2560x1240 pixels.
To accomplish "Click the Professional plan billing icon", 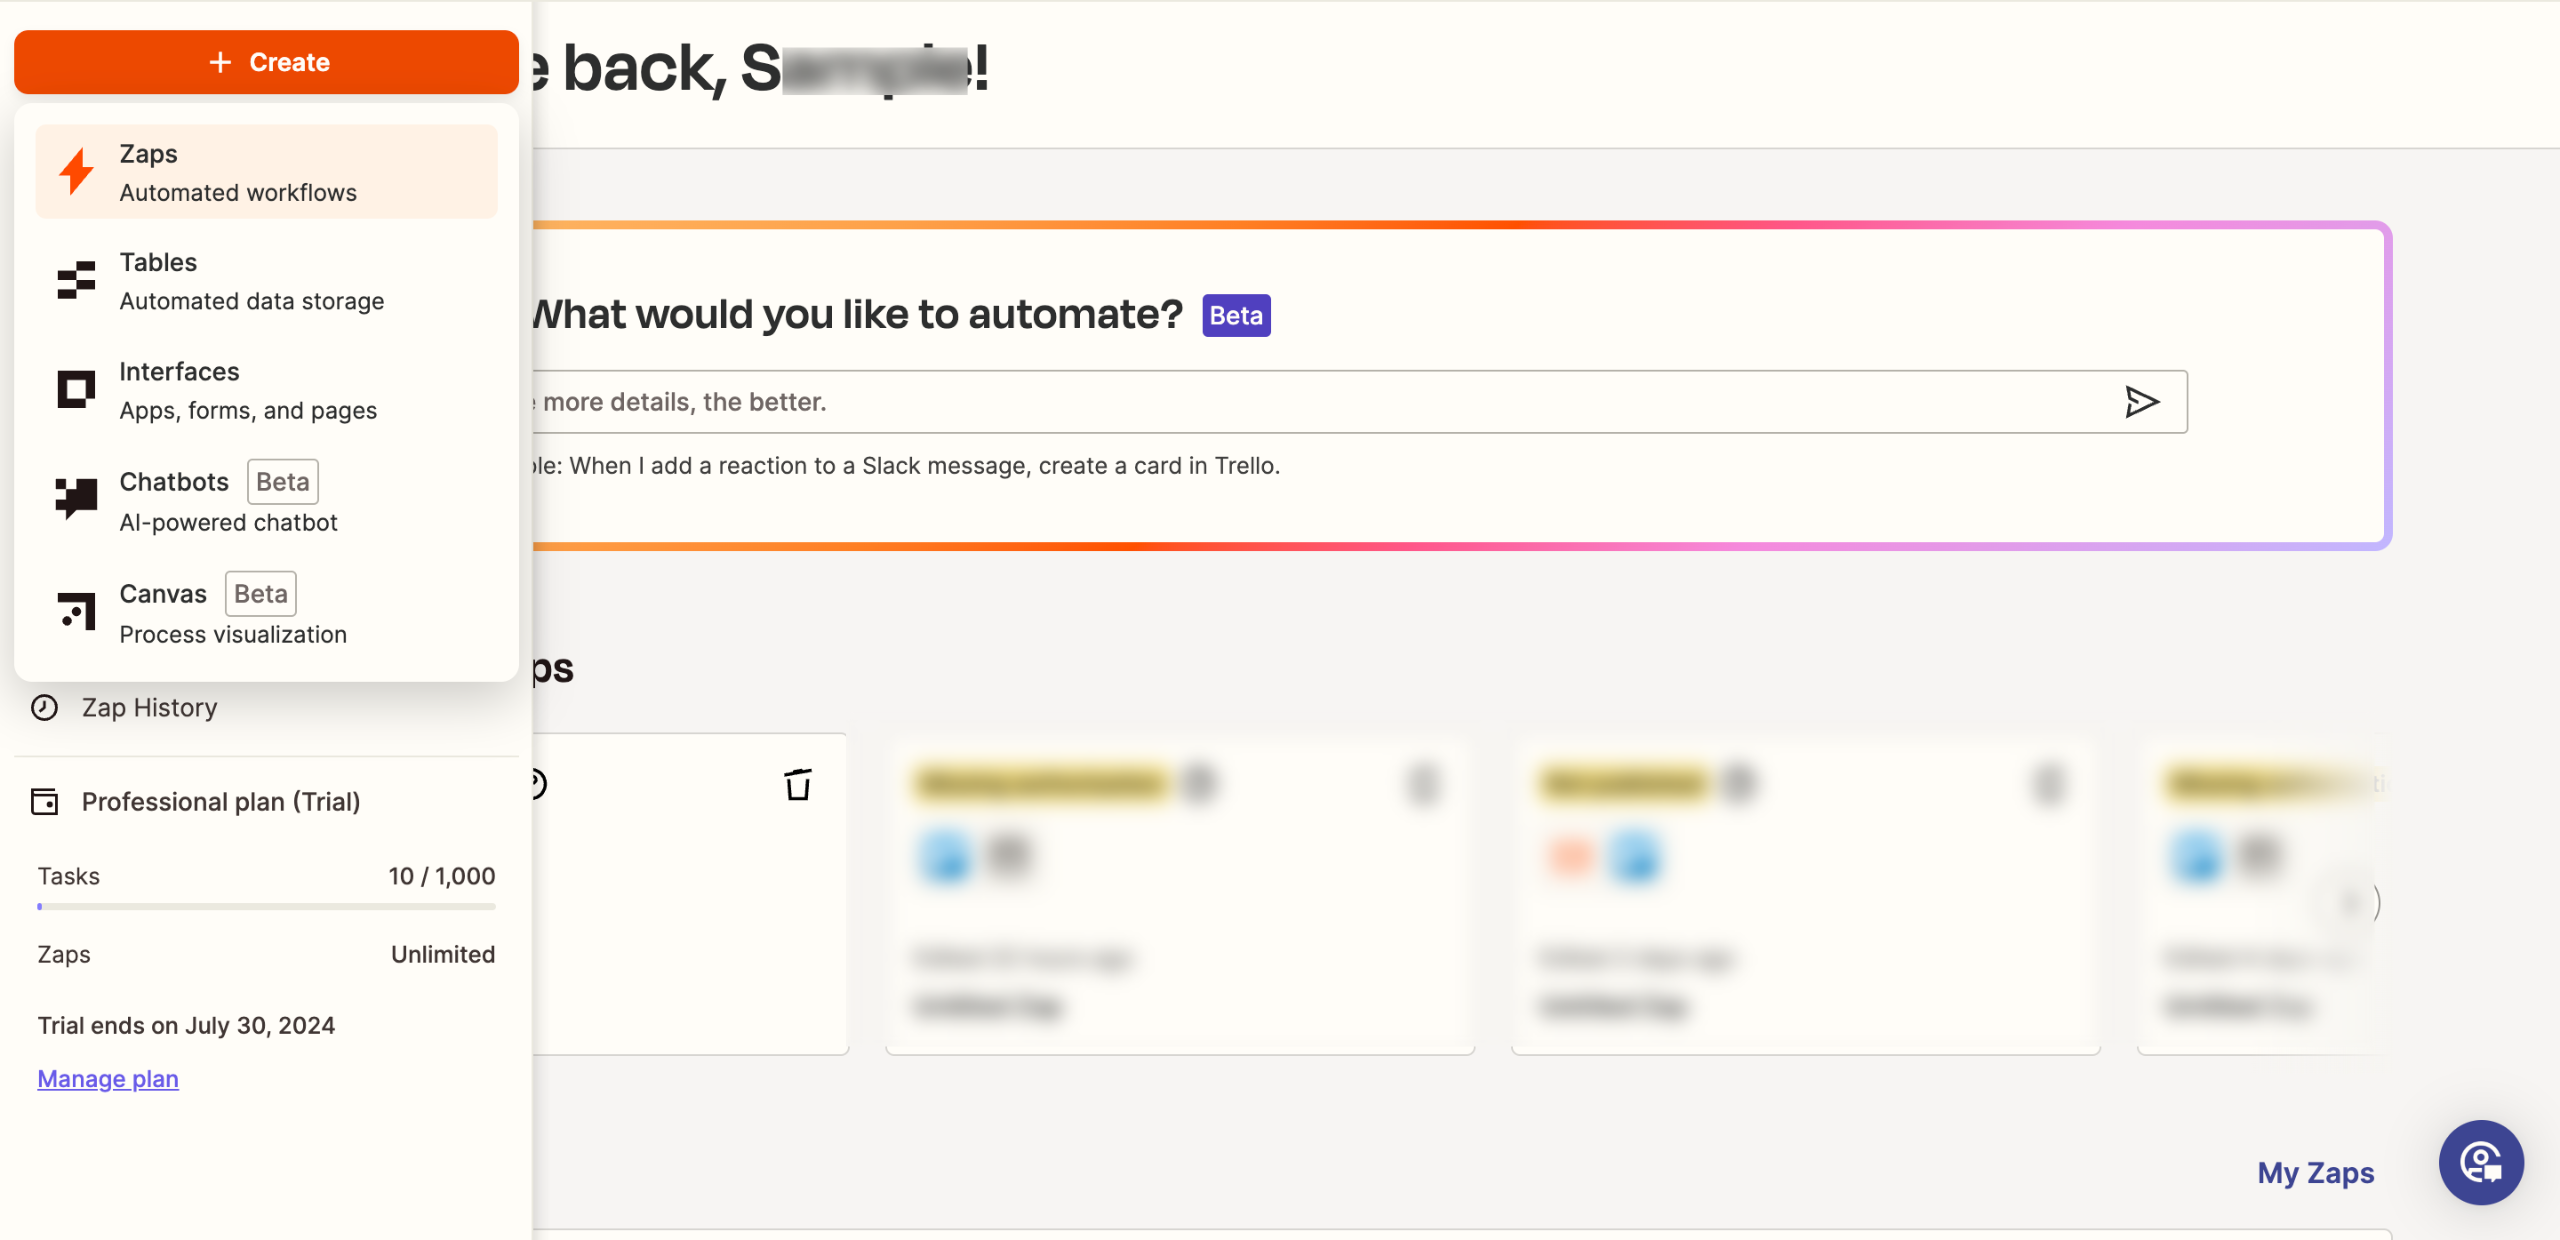I will click(44, 802).
